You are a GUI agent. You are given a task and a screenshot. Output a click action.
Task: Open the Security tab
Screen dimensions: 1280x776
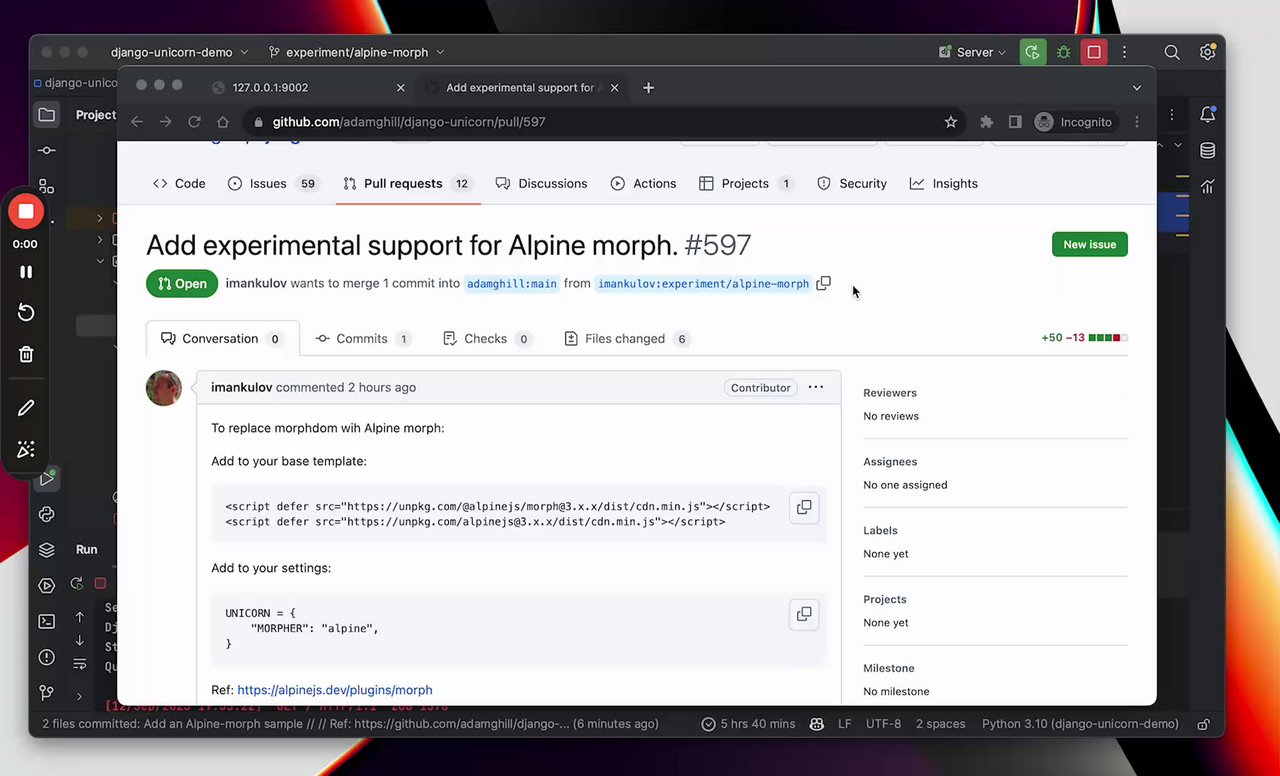coord(852,184)
